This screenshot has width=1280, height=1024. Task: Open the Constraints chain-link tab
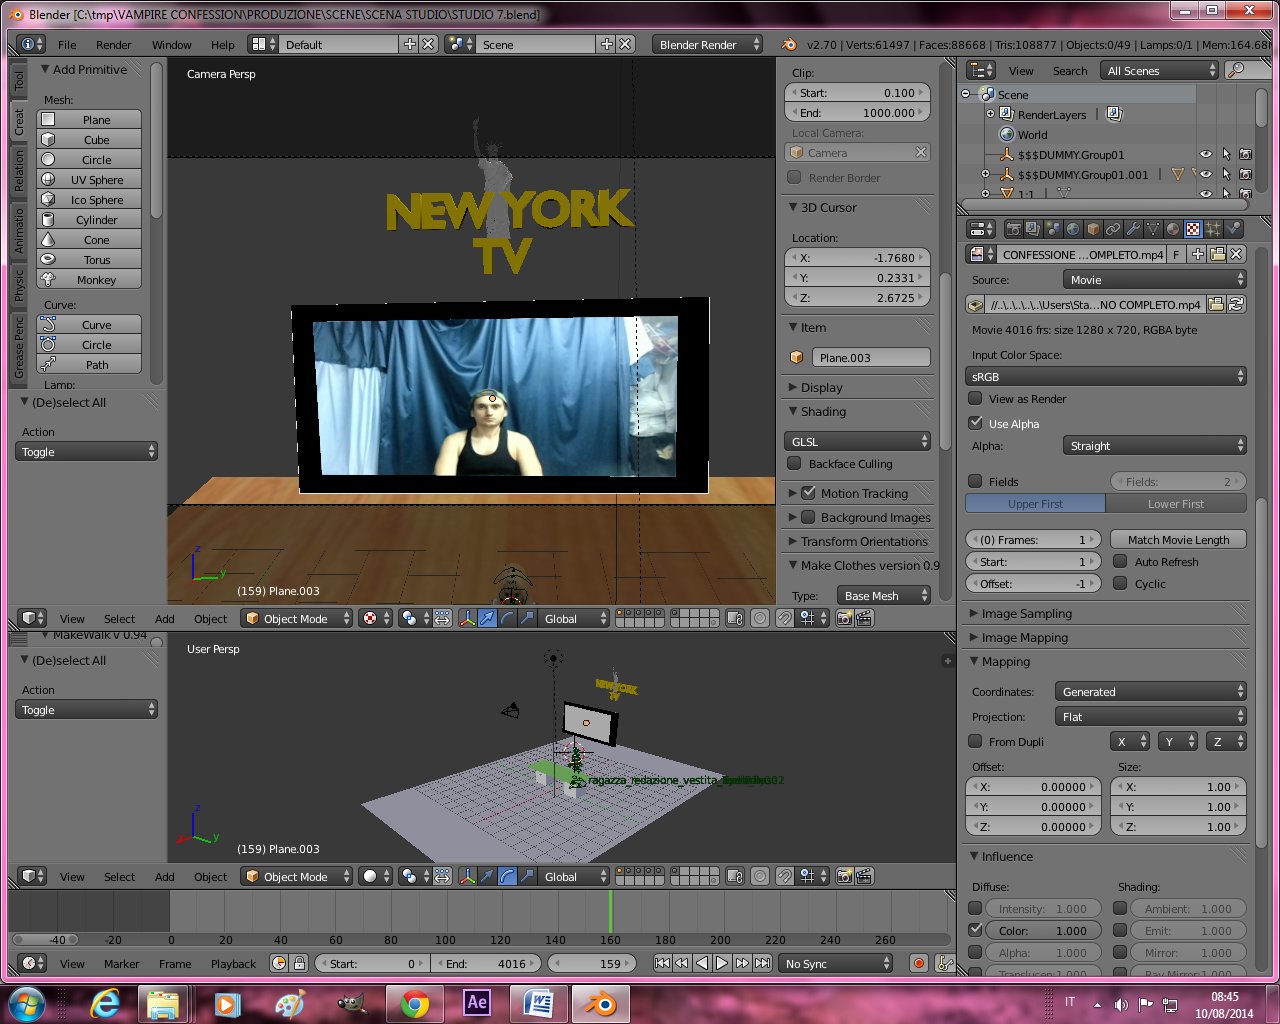coord(1113,229)
